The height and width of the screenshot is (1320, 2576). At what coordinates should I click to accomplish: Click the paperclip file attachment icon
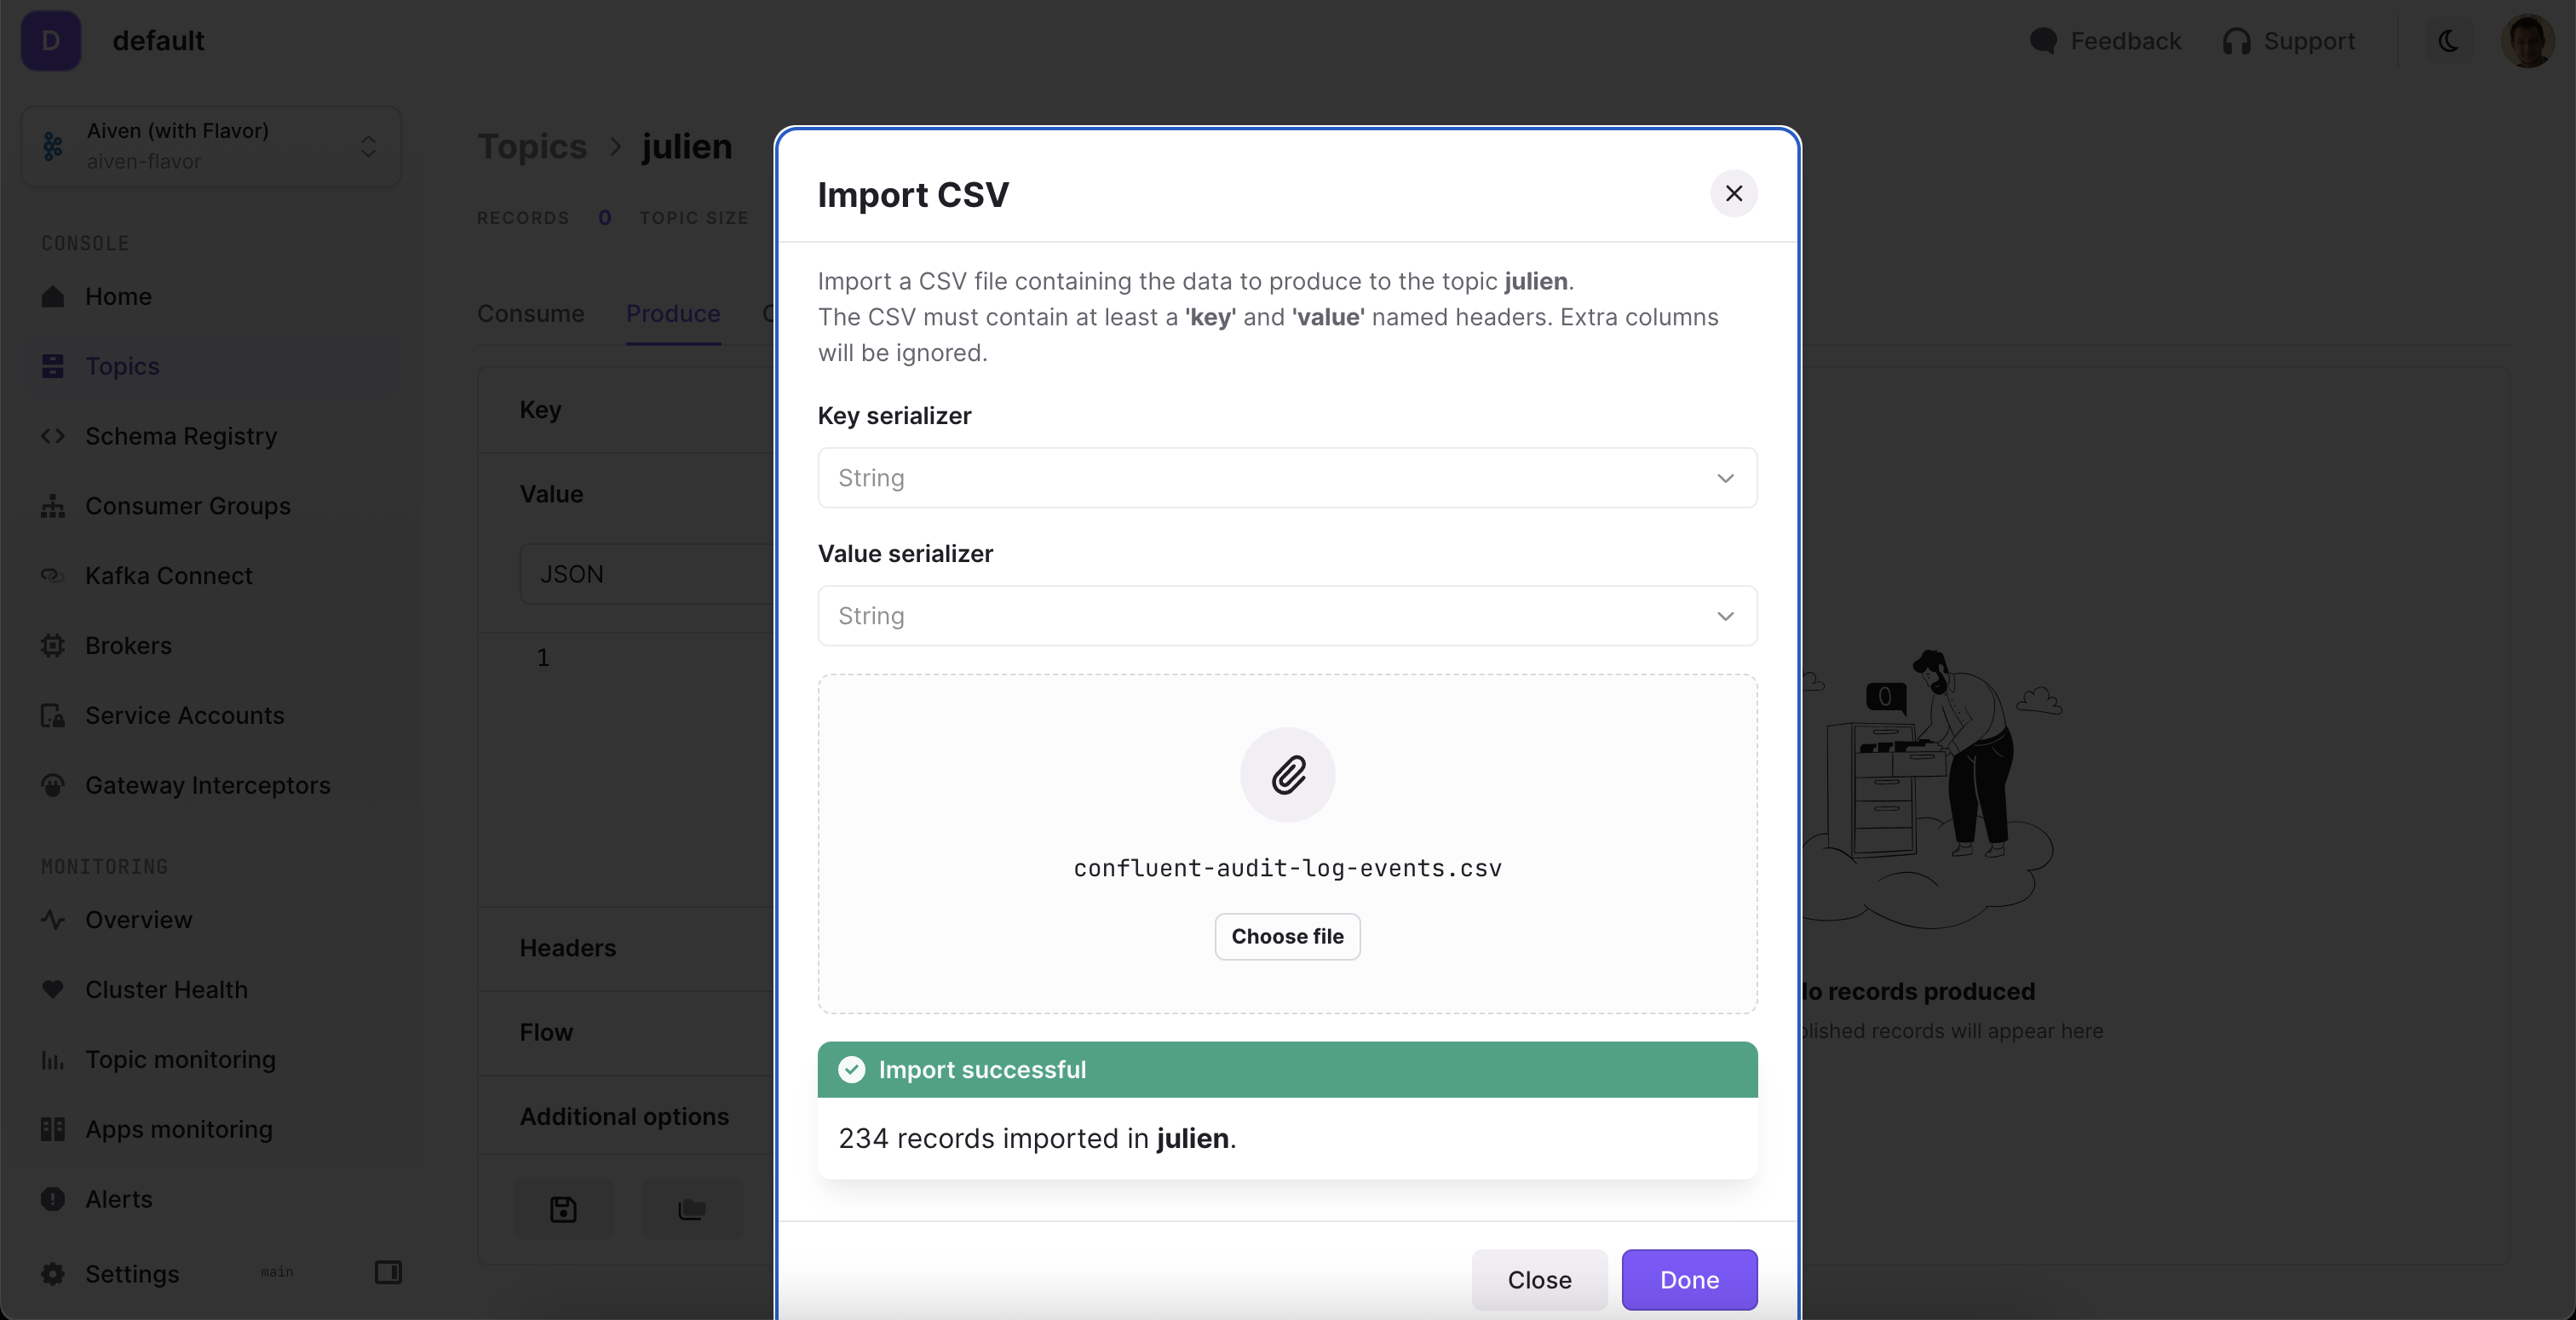(x=1288, y=774)
